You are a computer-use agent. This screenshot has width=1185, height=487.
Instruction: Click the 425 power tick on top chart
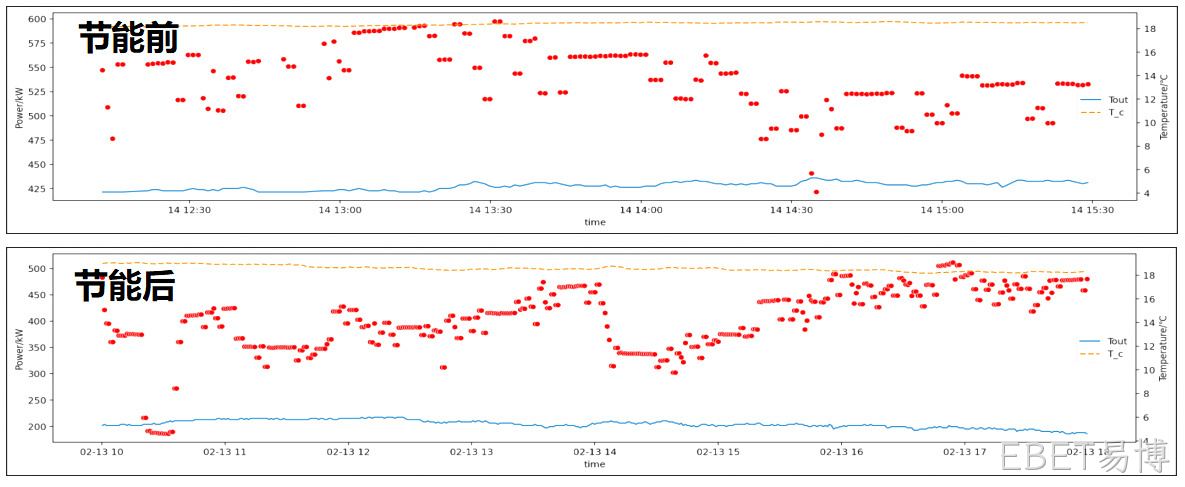(38, 189)
